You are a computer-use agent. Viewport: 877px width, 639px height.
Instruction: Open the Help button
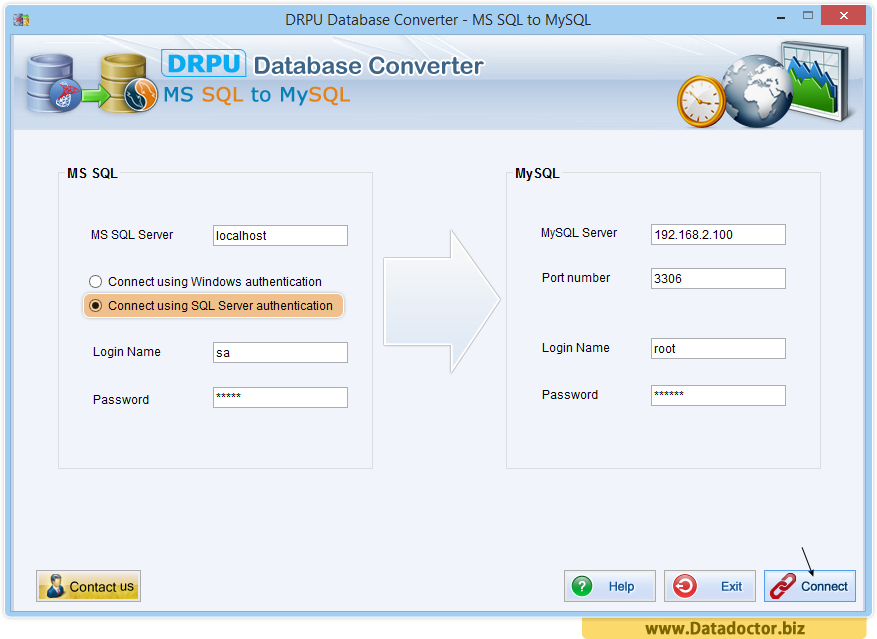click(x=609, y=586)
